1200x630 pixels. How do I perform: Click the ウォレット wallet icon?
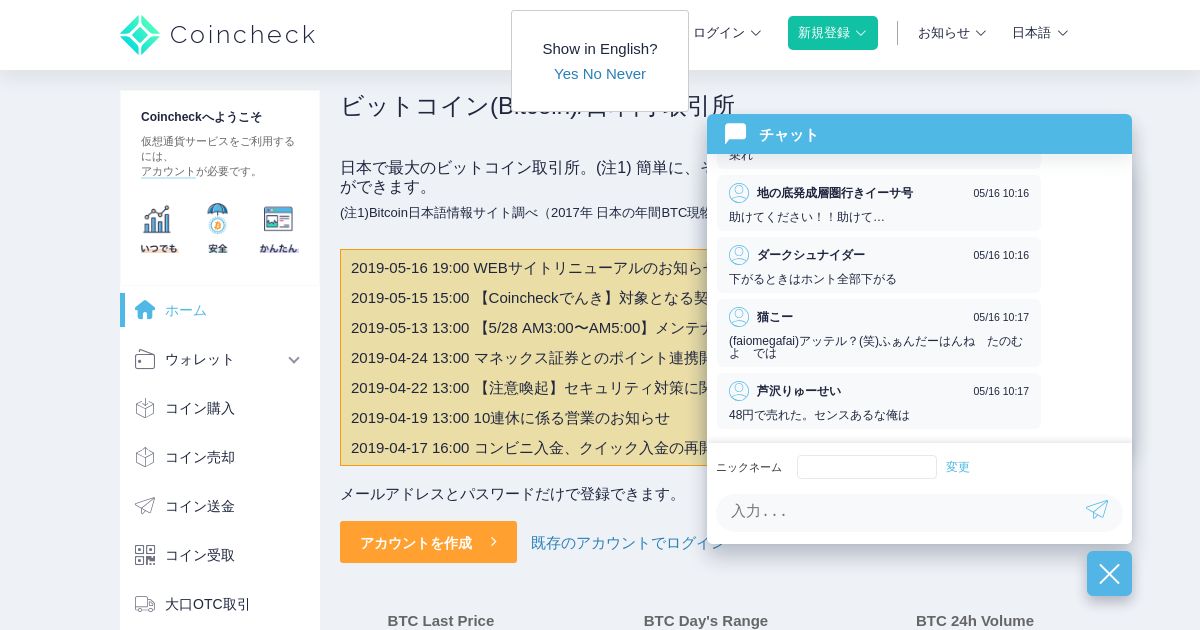tap(145, 359)
